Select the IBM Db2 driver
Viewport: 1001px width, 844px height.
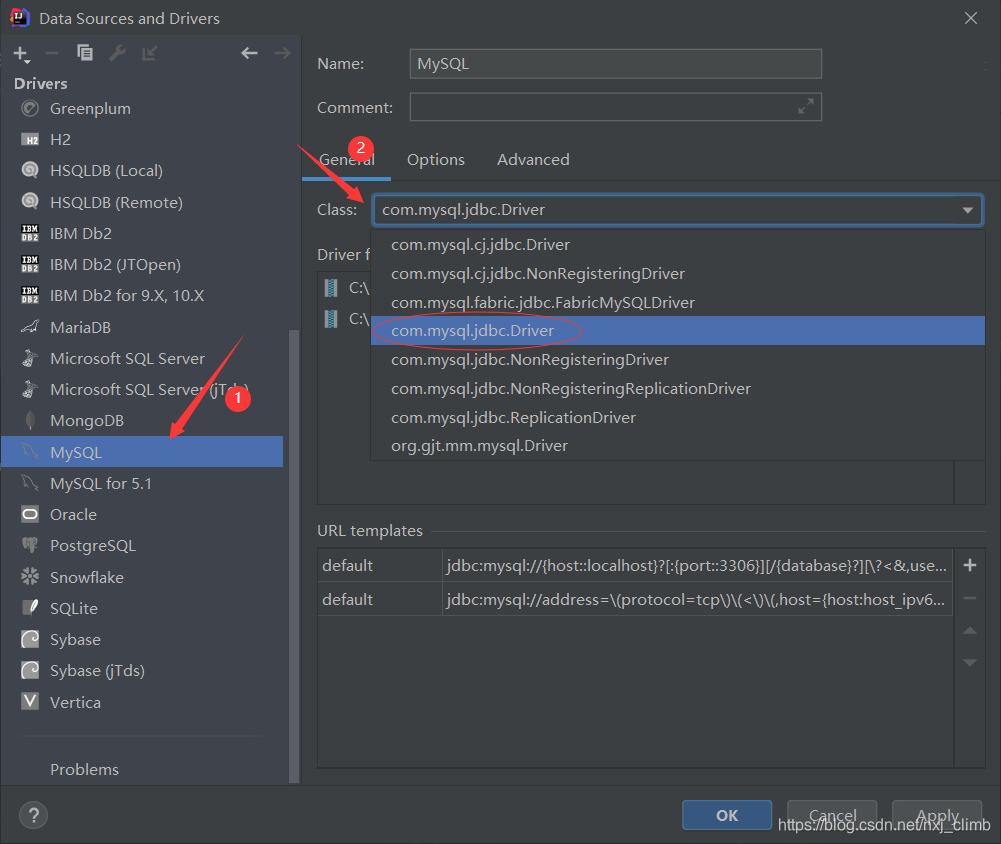pos(142,234)
